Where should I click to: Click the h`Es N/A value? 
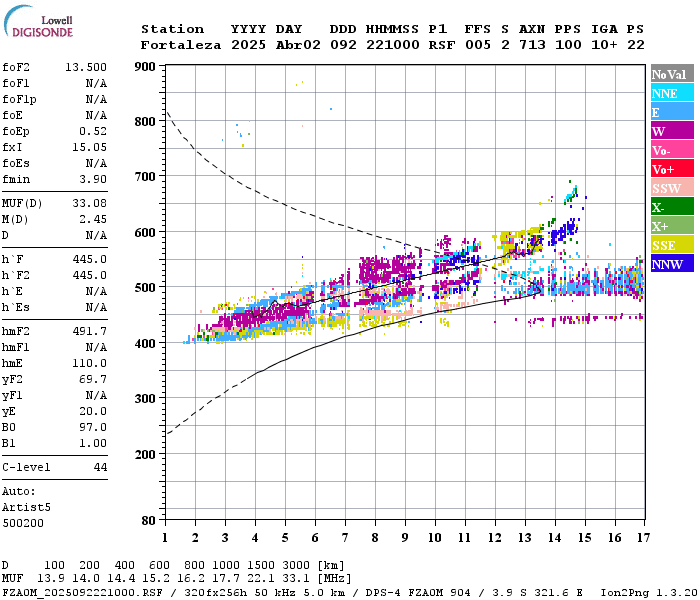point(96,307)
